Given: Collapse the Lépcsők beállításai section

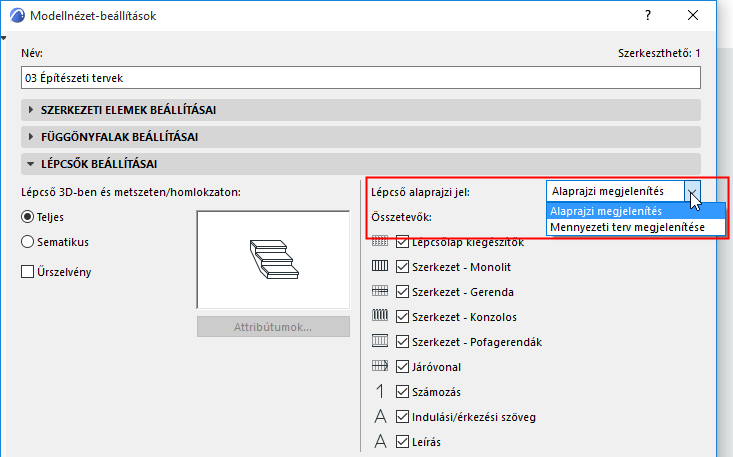Looking at the screenshot, I should coord(360,164).
